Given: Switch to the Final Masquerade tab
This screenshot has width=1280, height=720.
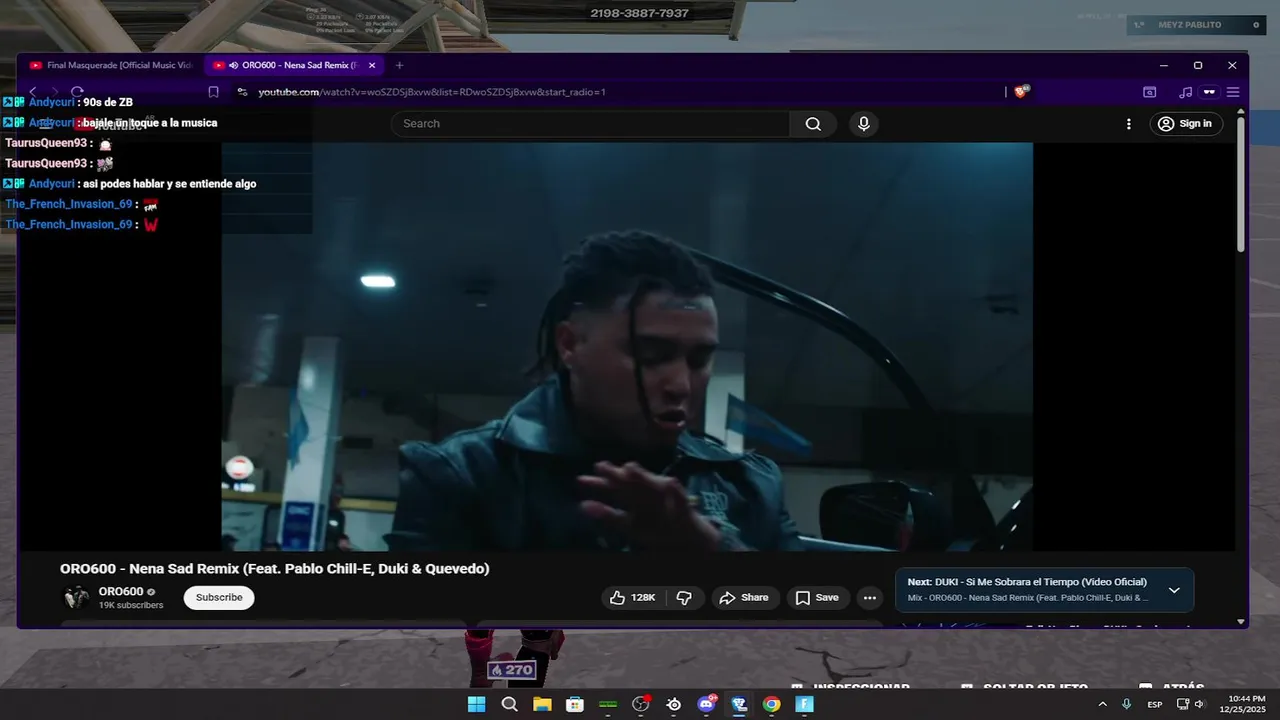Looking at the screenshot, I should (110, 65).
